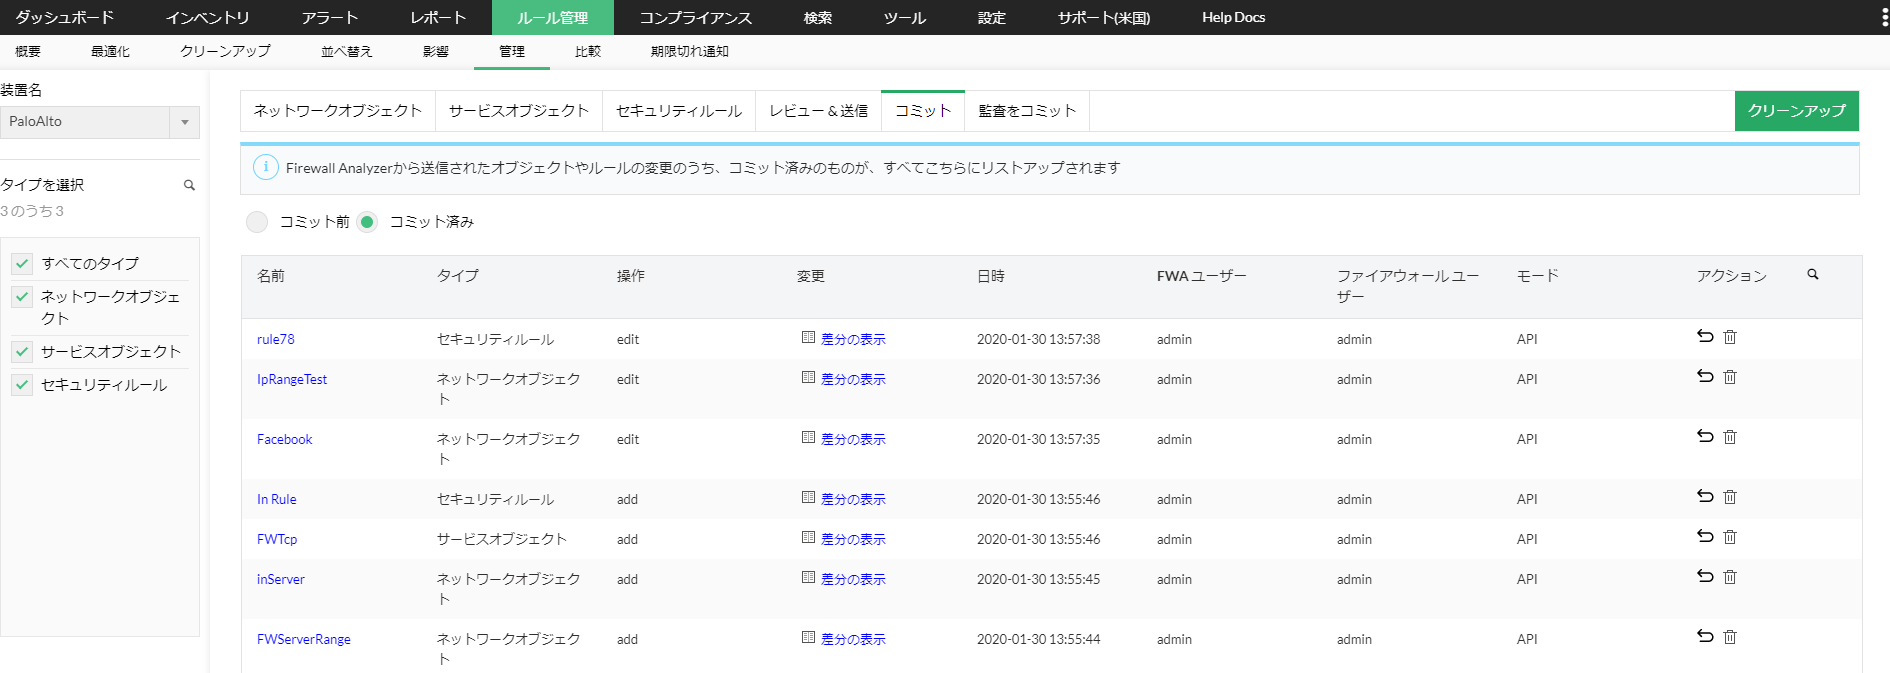Switch to the レビュー＆送信 tab

pos(818,111)
